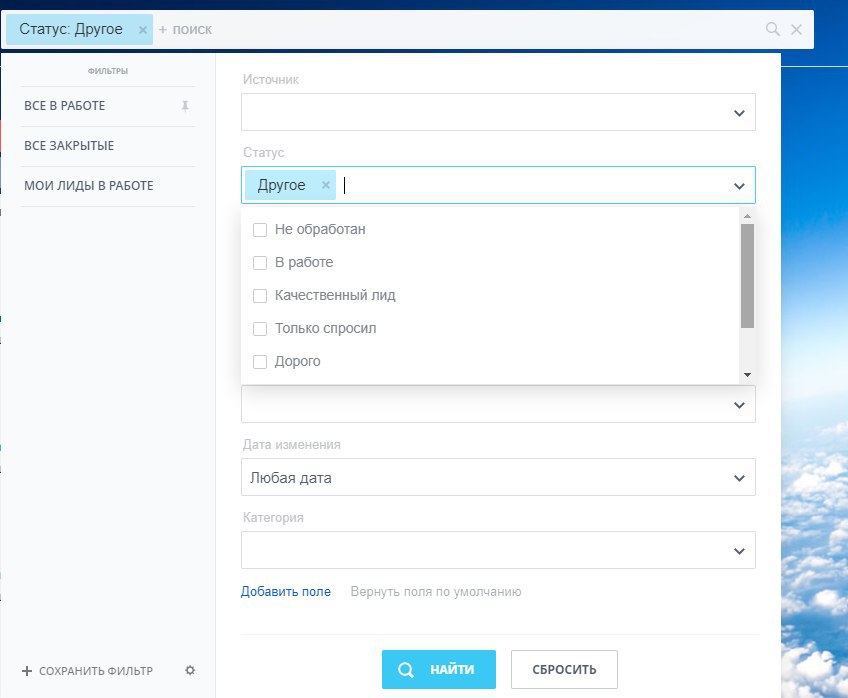Open the 'Дата изменения' date dropdown
The height and width of the screenshot is (698, 848).
click(739, 478)
